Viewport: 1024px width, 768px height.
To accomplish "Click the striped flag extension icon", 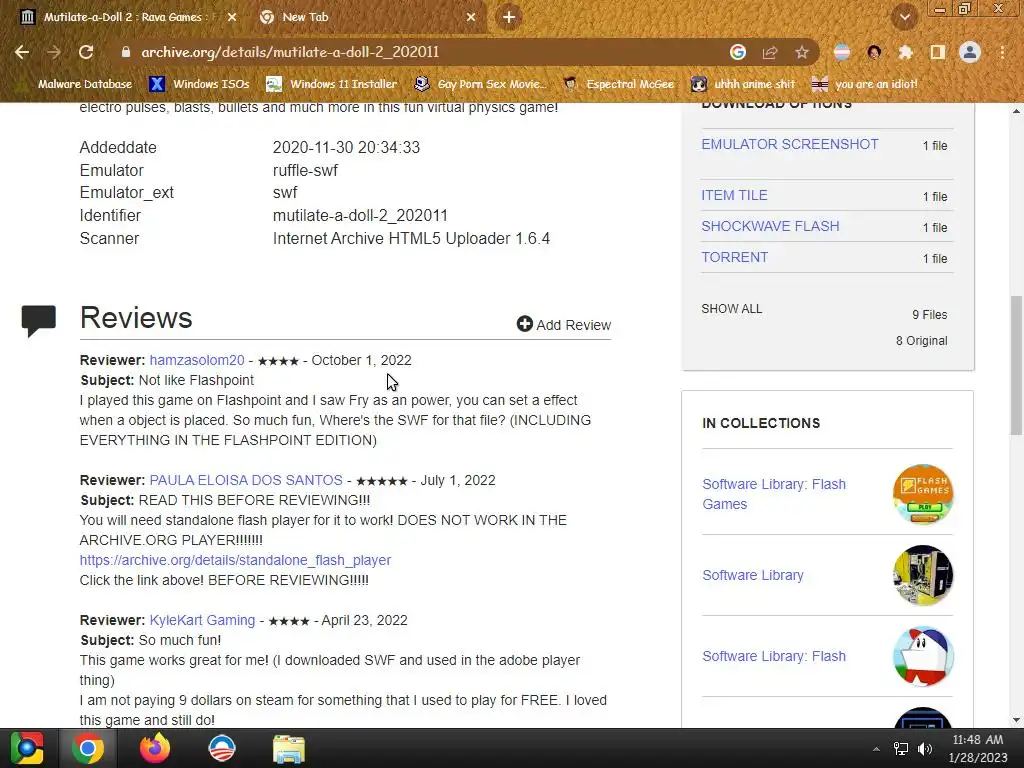I will coord(842,52).
